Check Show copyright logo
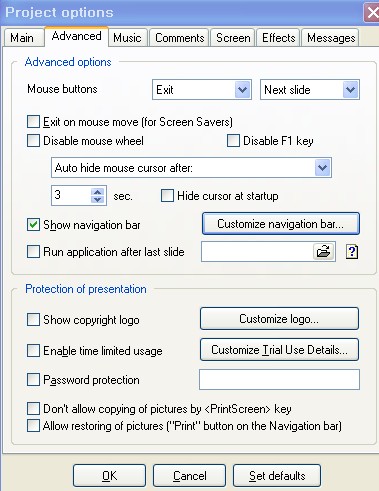 [33, 319]
